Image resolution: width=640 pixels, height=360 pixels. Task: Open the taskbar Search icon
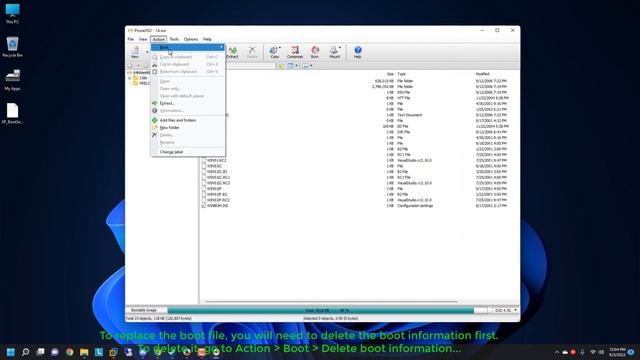(26, 352)
